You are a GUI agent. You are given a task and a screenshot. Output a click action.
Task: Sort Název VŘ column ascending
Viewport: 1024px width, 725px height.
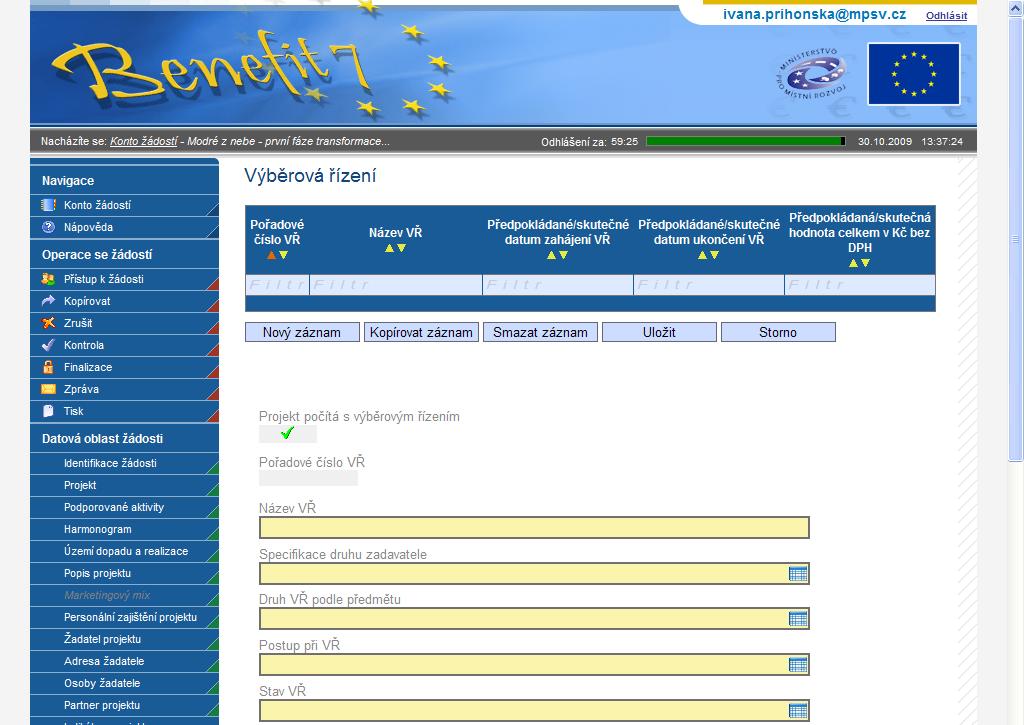click(389, 248)
